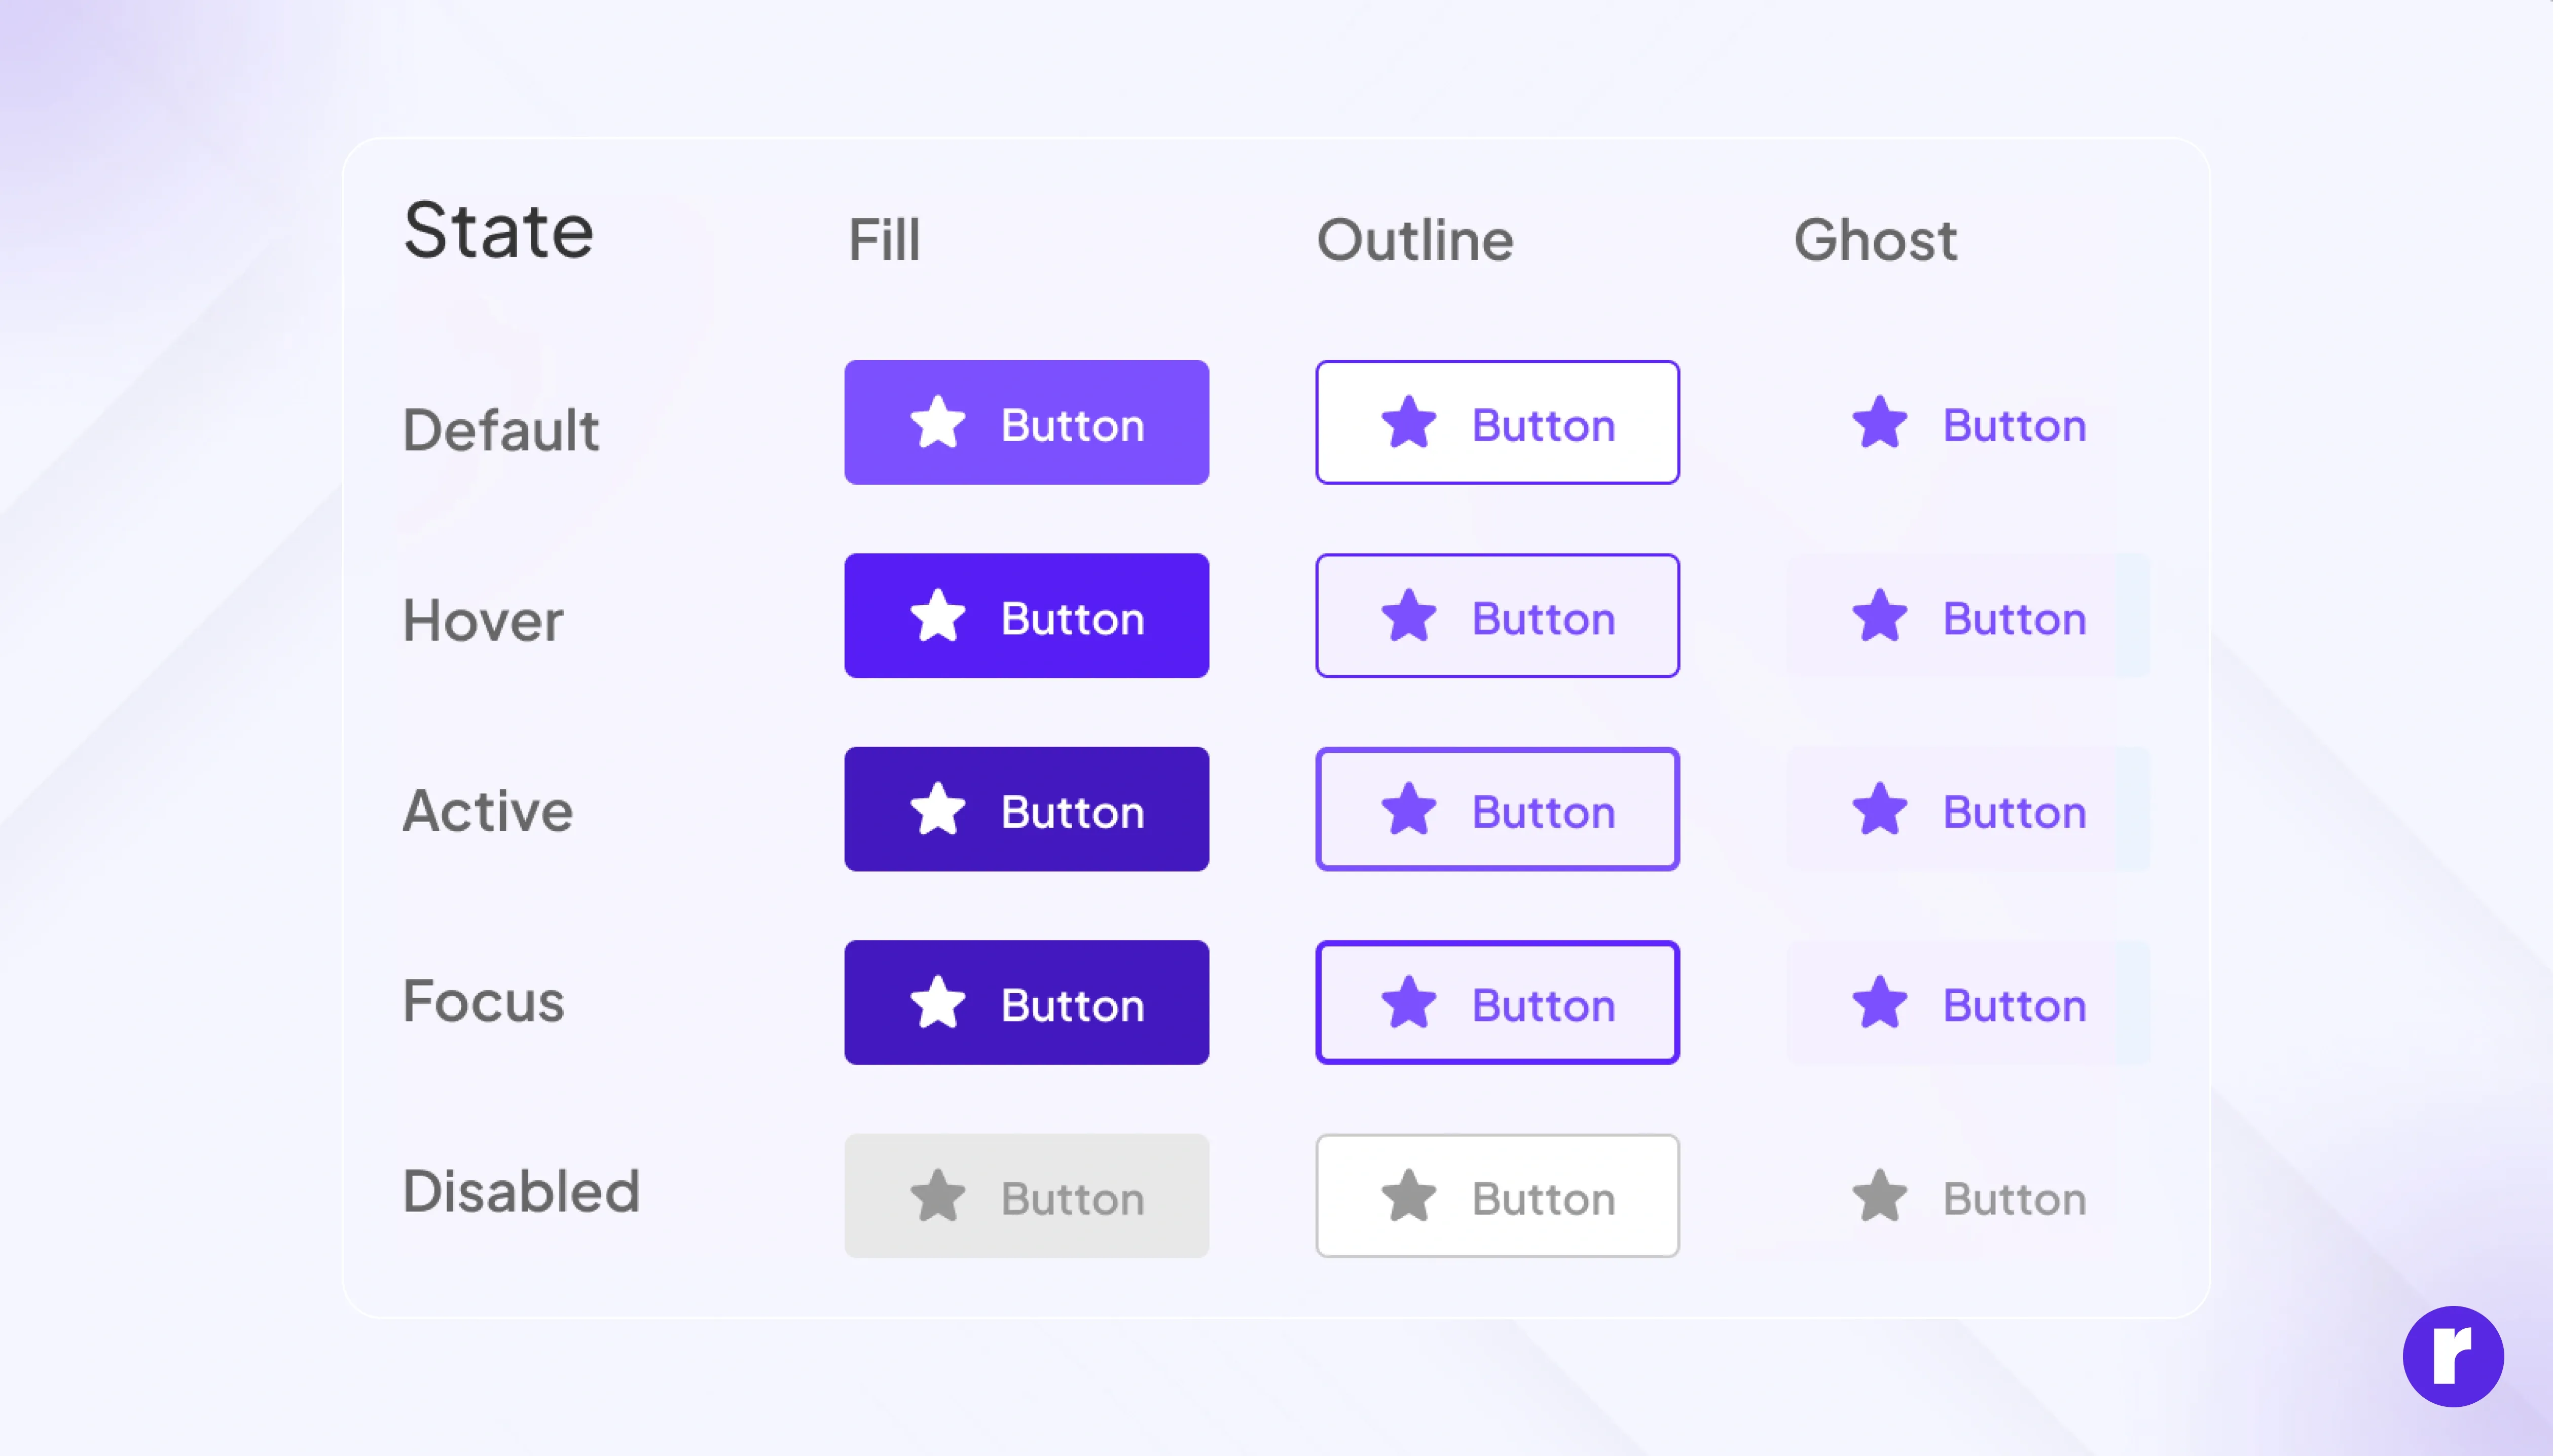Click the star icon in the Focus Fill button
This screenshot has height=1456, width=2553.
[937, 1002]
